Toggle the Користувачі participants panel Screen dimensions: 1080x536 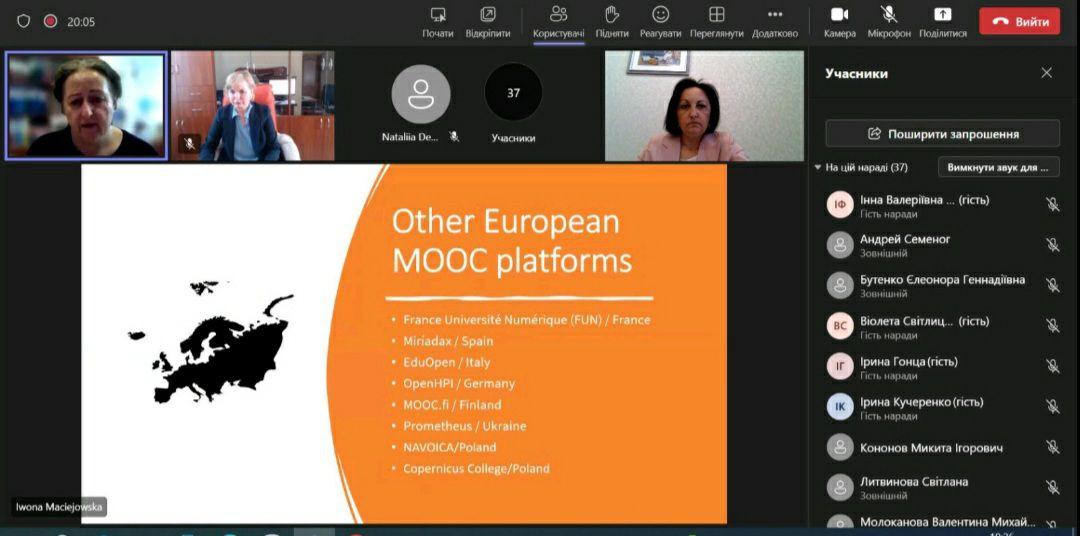coord(559,21)
